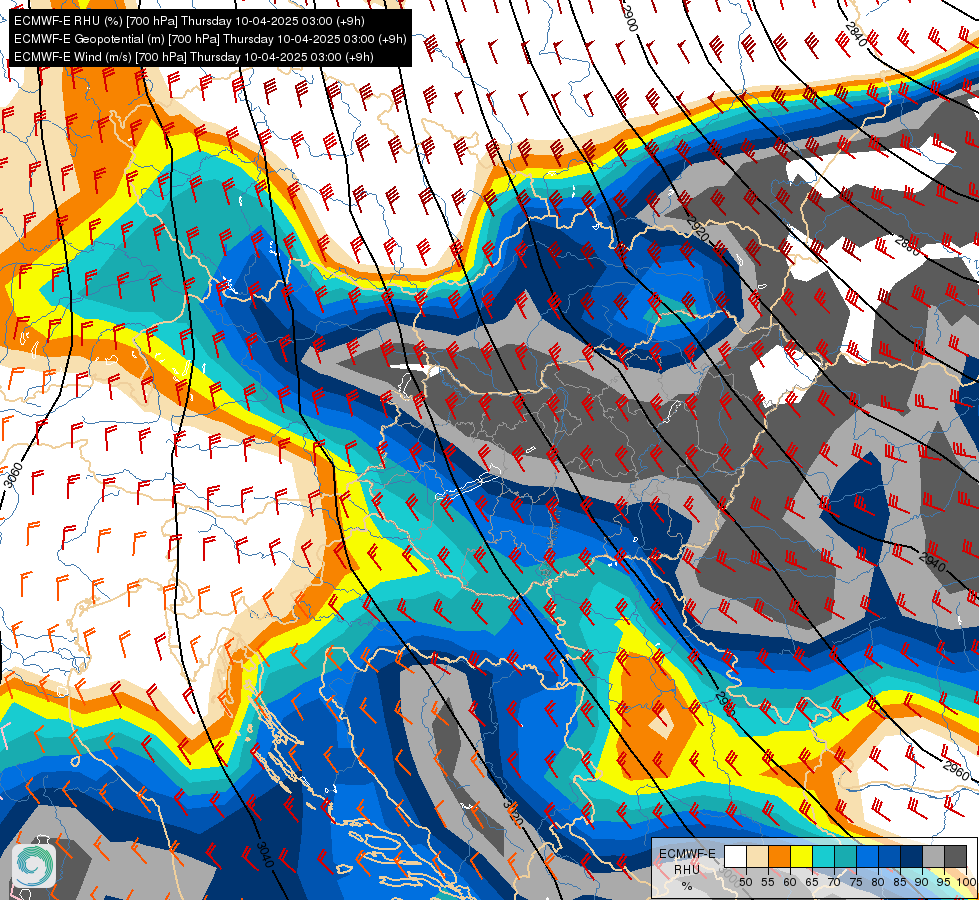Click the '2840' geopotential contour label

click(857, 34)
